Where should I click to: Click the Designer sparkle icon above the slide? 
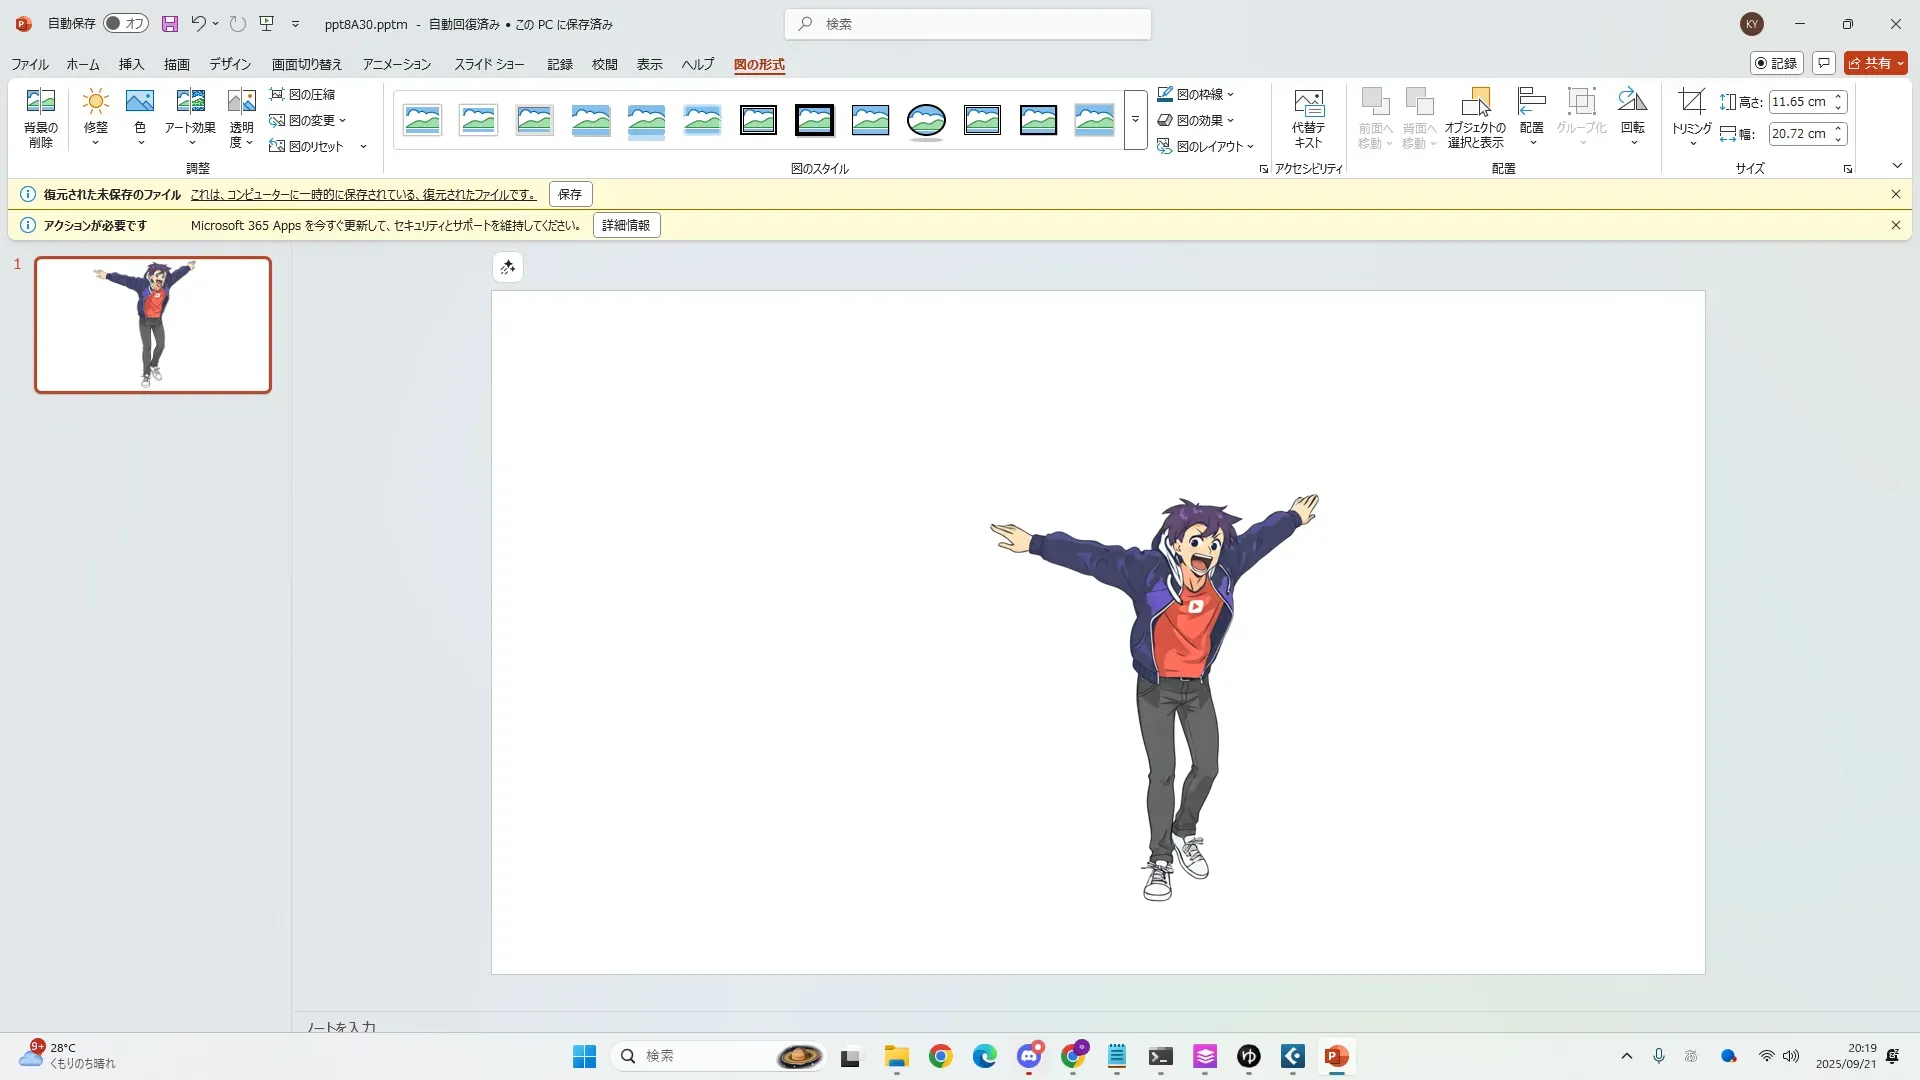508,267
